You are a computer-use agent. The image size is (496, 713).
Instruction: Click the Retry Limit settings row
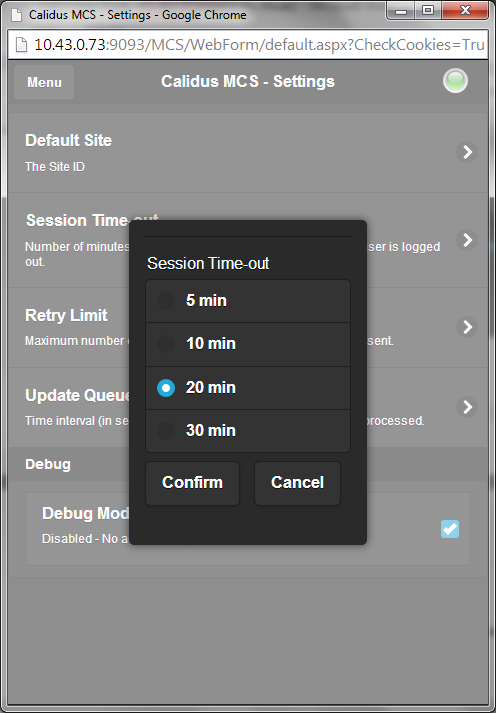248,327
